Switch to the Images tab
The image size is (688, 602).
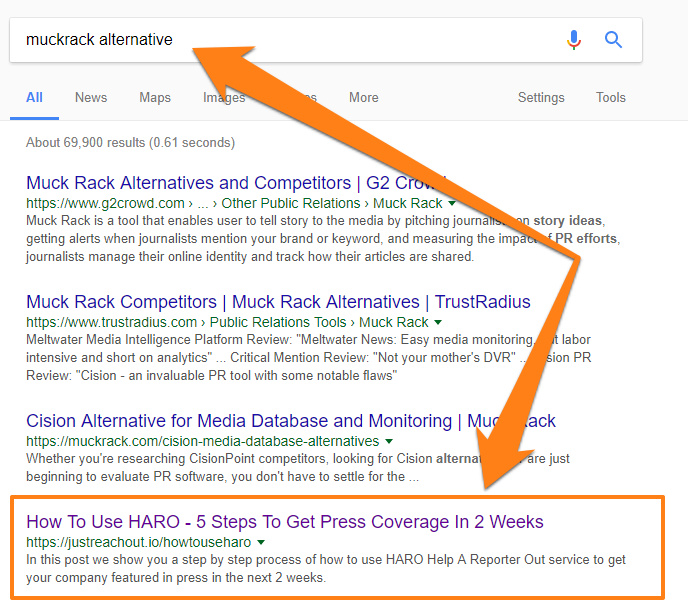[223, 97]
